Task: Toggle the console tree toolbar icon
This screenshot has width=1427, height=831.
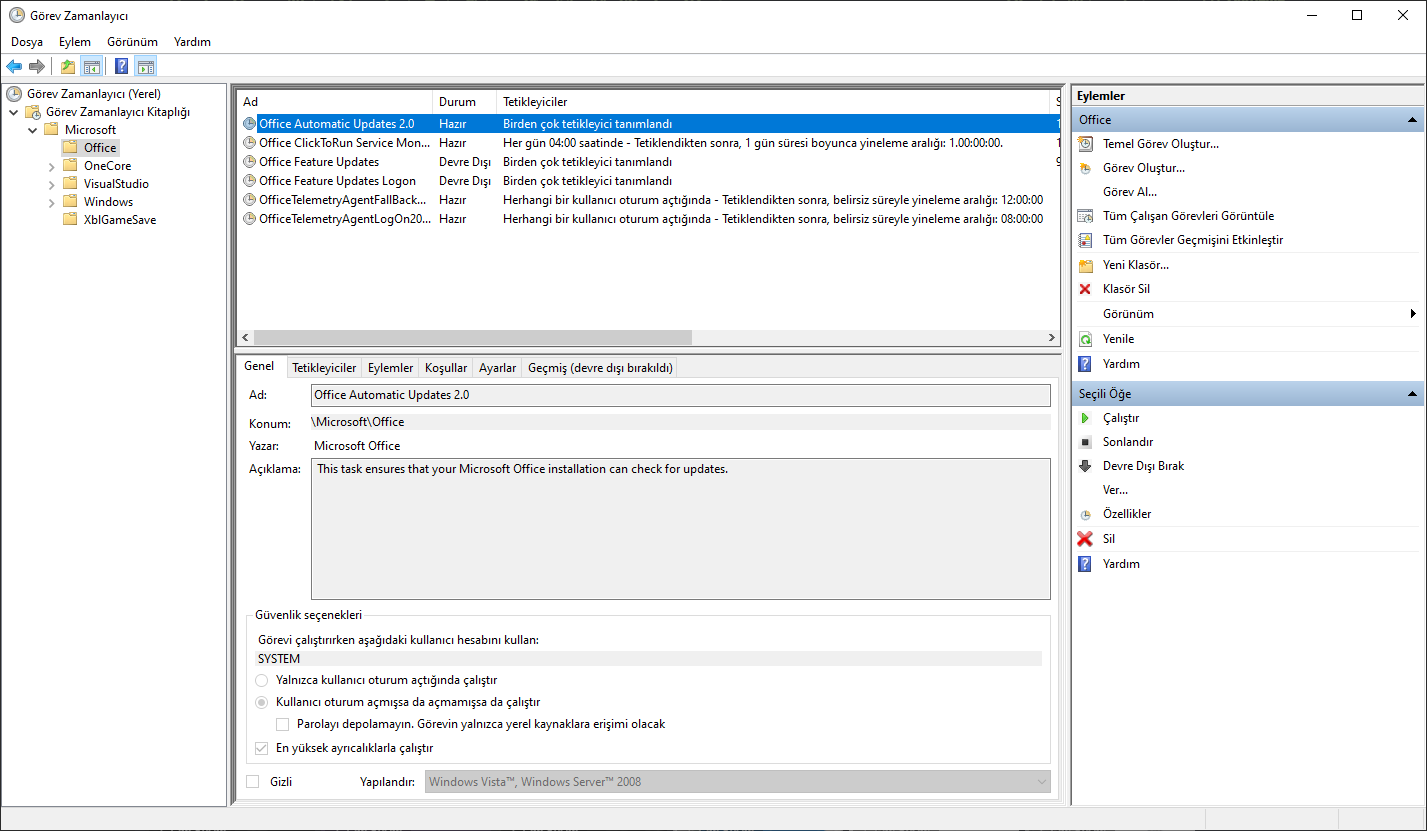Action: 91,67
